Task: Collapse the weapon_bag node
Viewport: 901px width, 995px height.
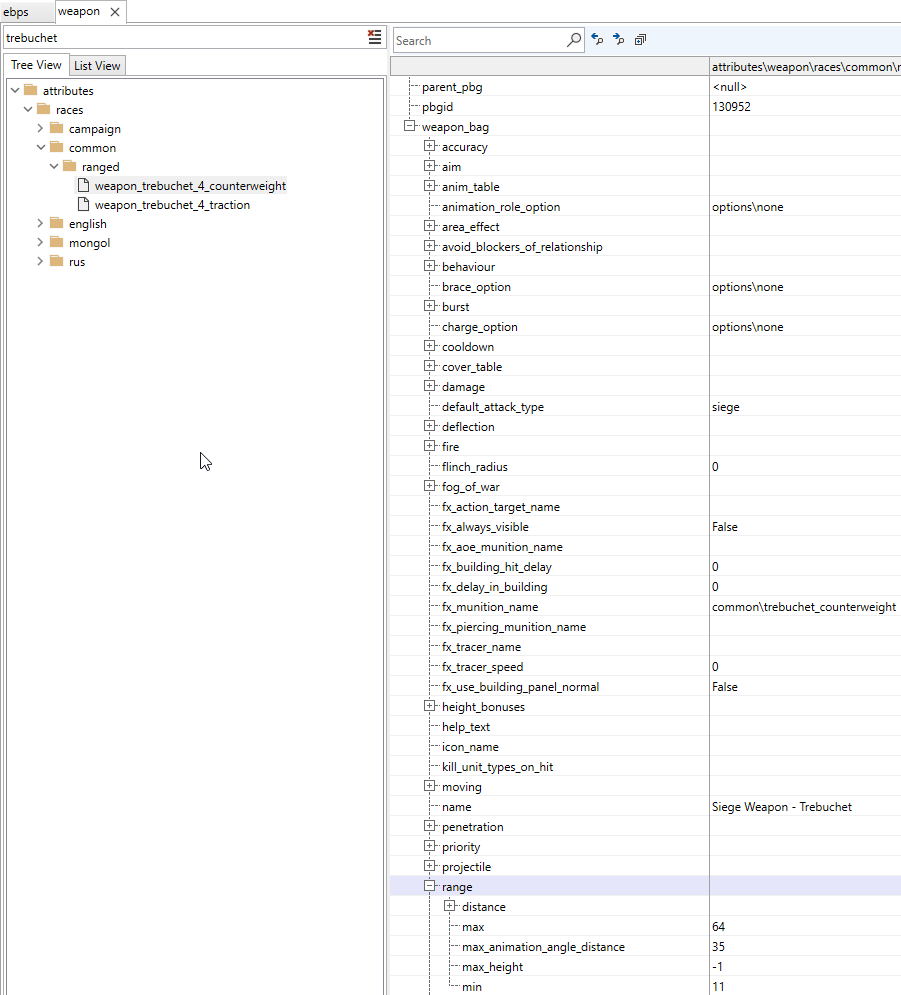Action: point(410,126)
